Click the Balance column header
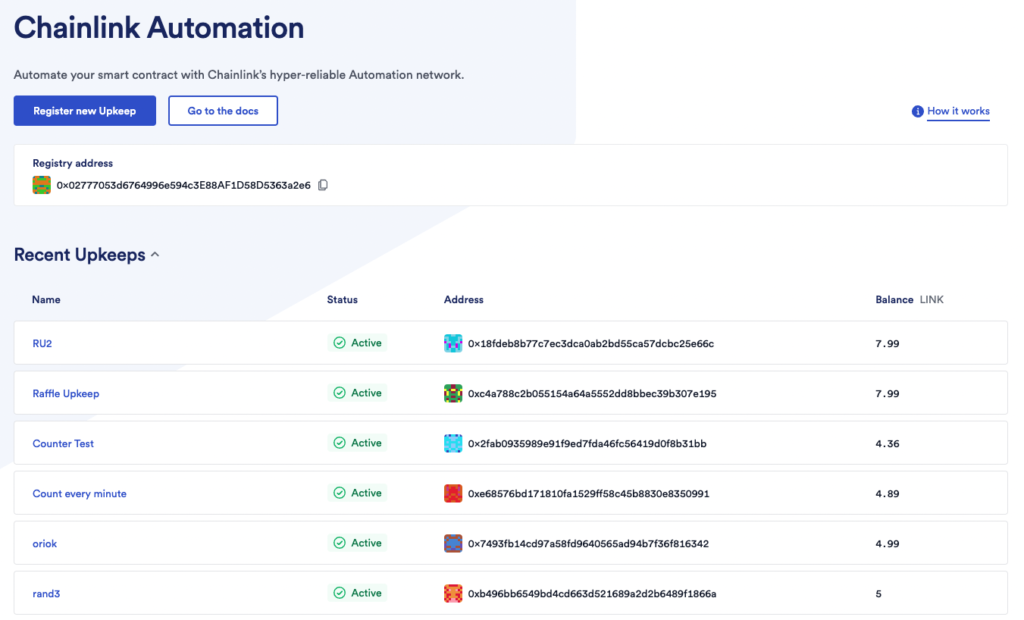 coord(894,300)
